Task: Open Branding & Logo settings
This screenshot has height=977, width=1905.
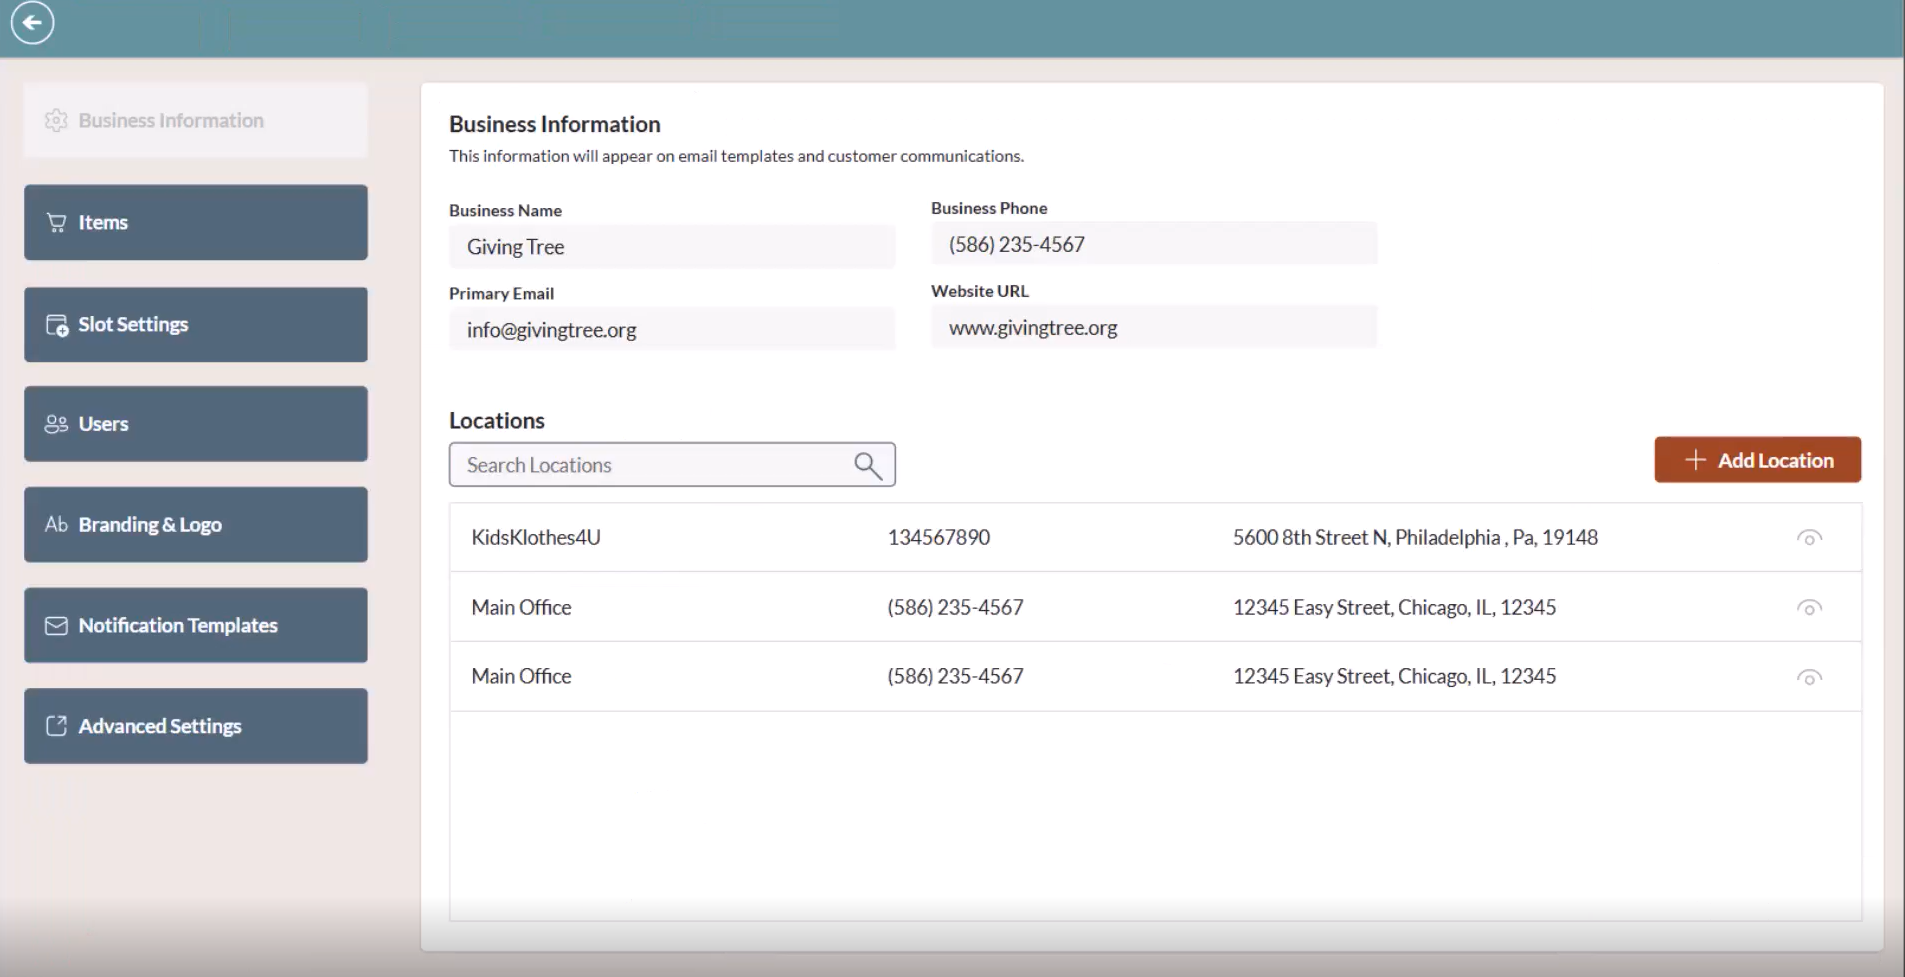Action: 196,524
